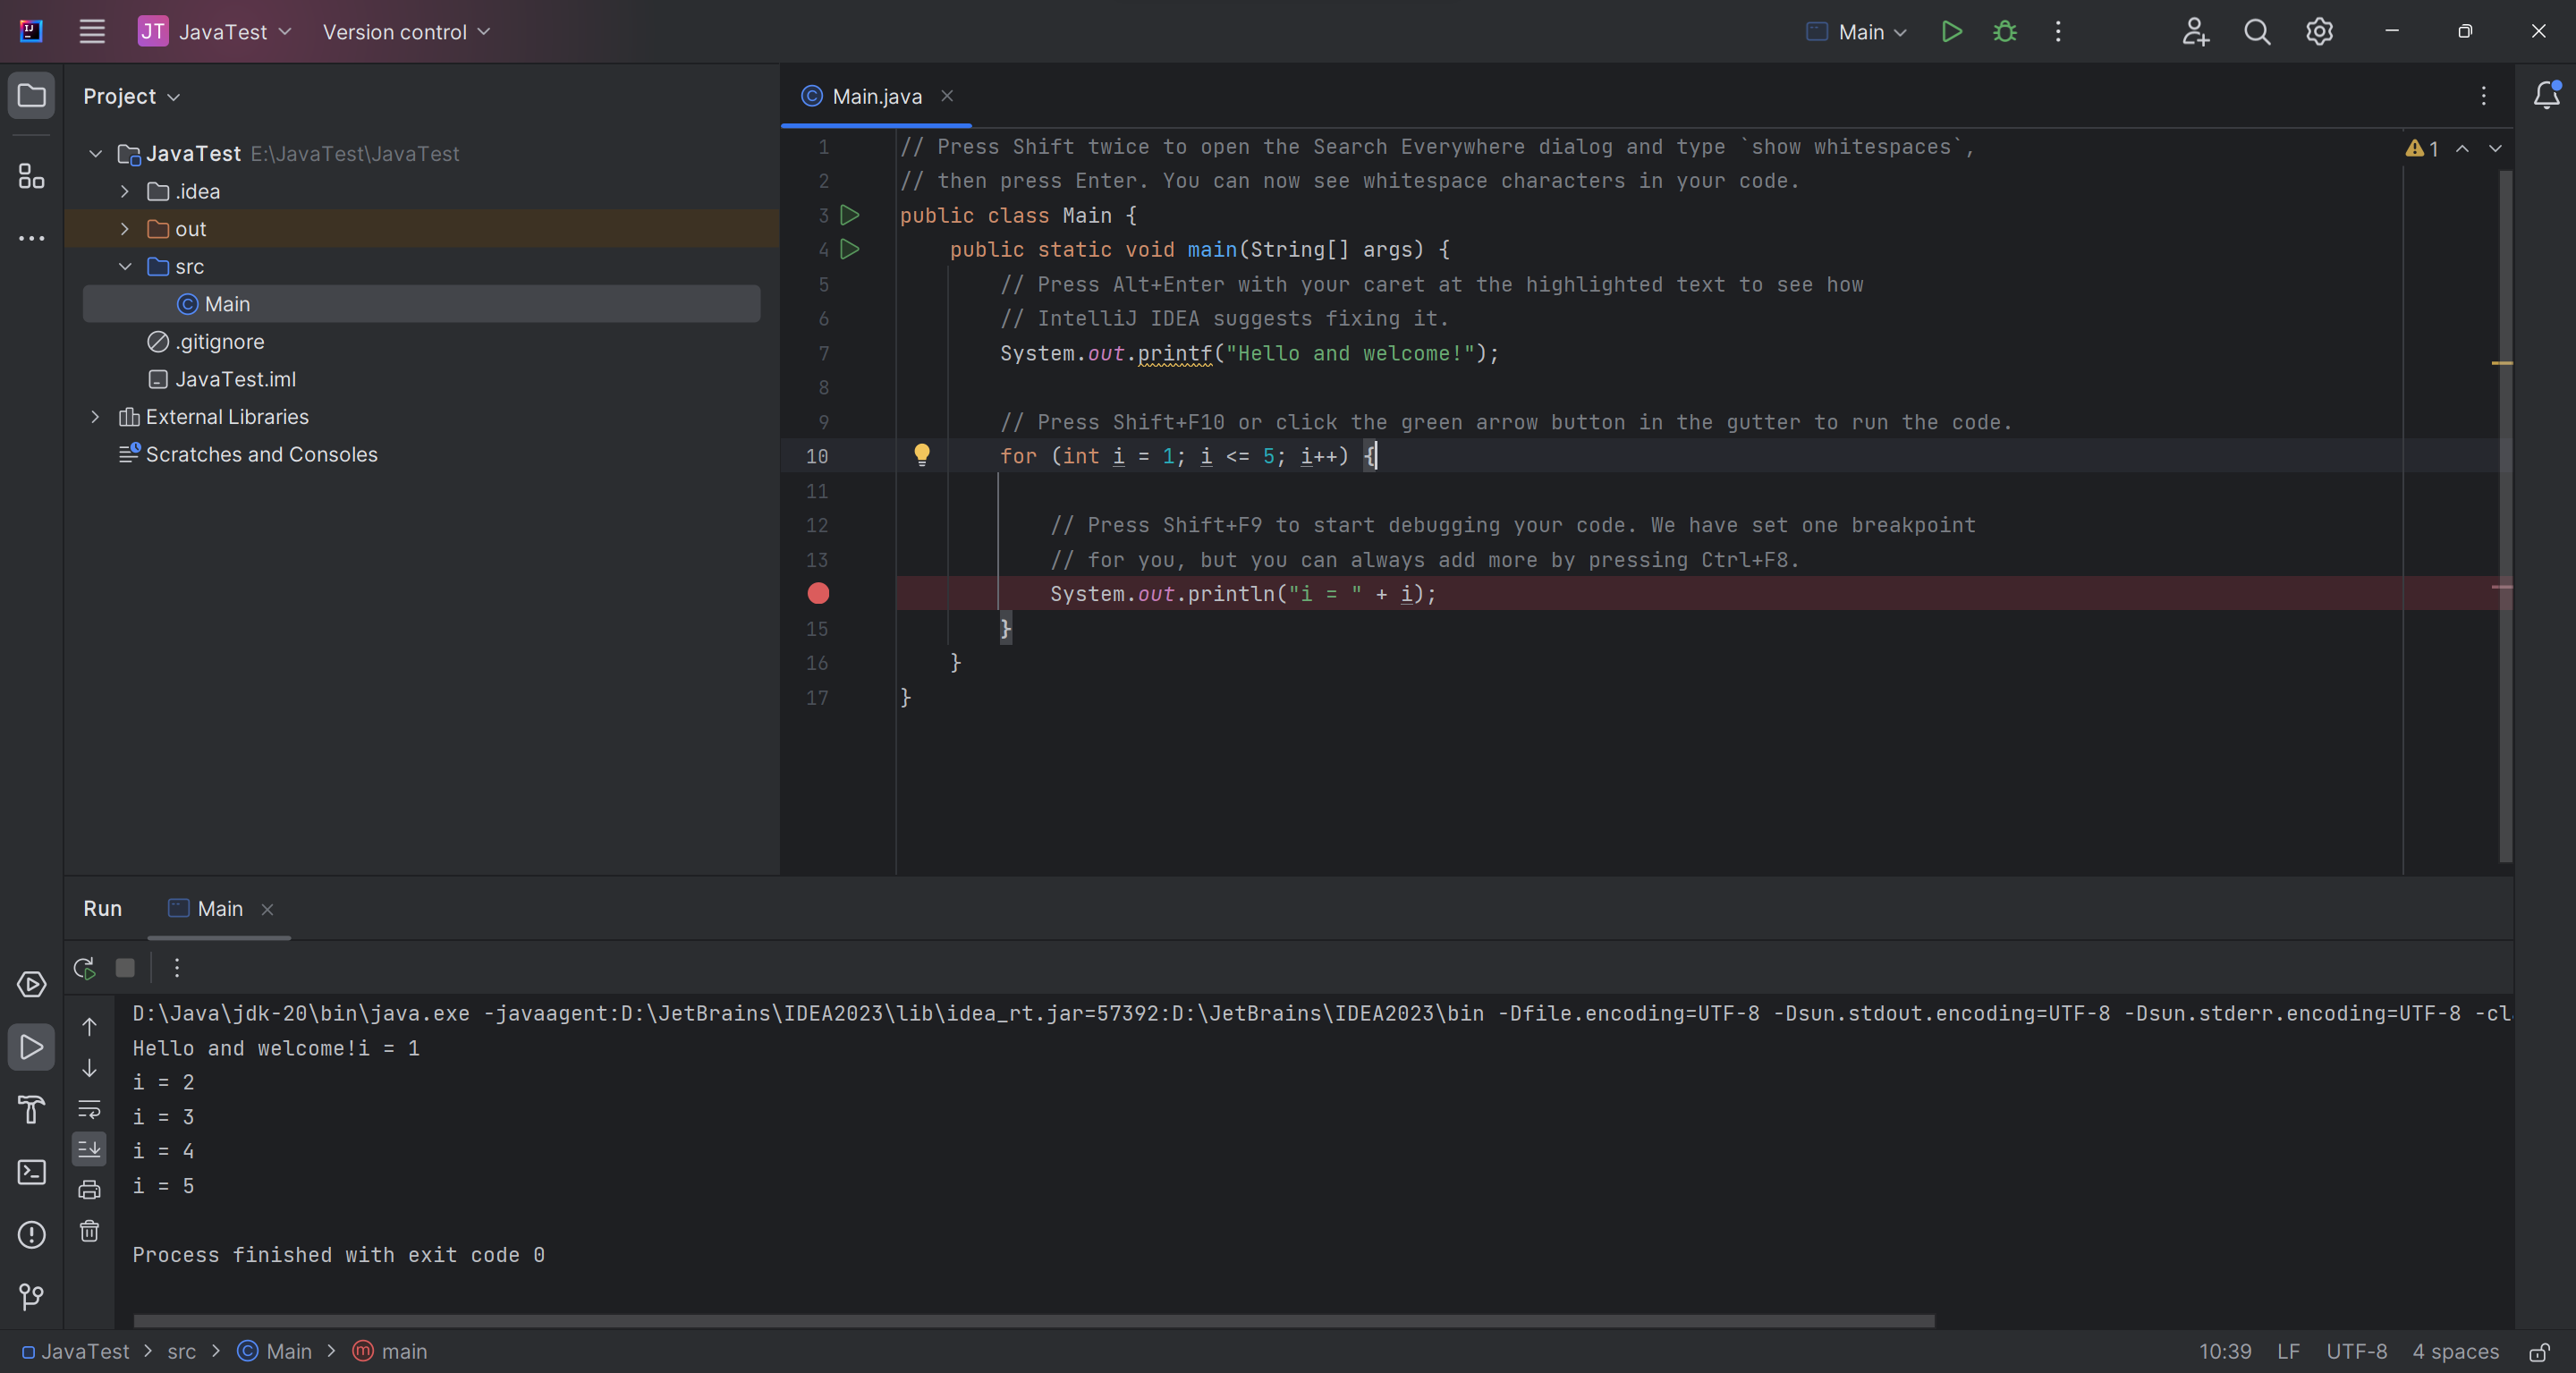
Task: Open the Terminal tool window
Action: pyautogui.click(x=32, y=1172)
